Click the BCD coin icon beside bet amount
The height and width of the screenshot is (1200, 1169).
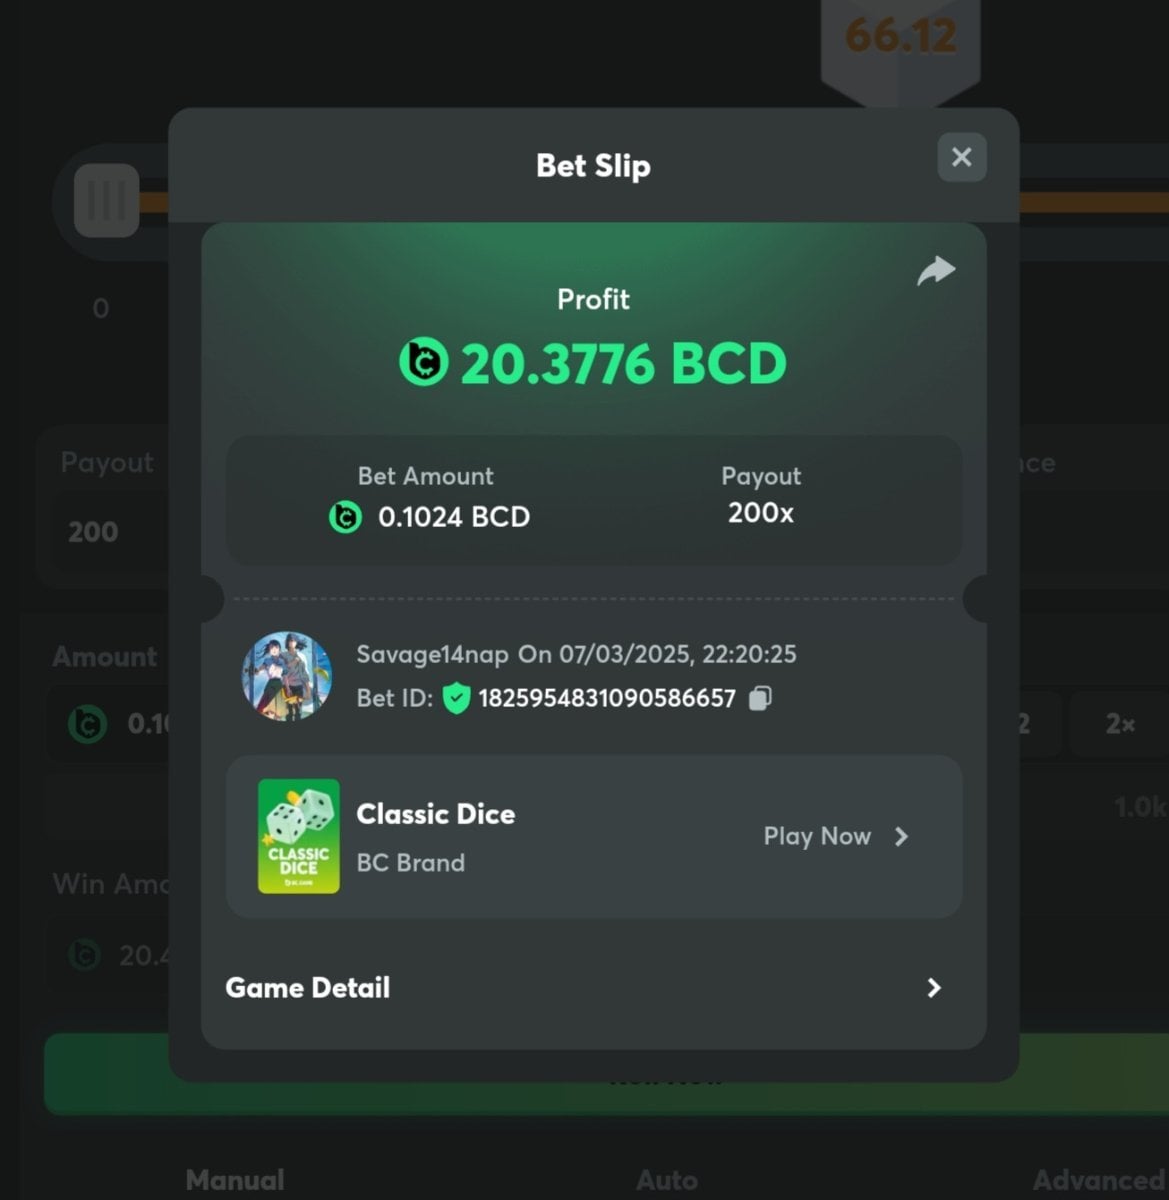(346, 517)
